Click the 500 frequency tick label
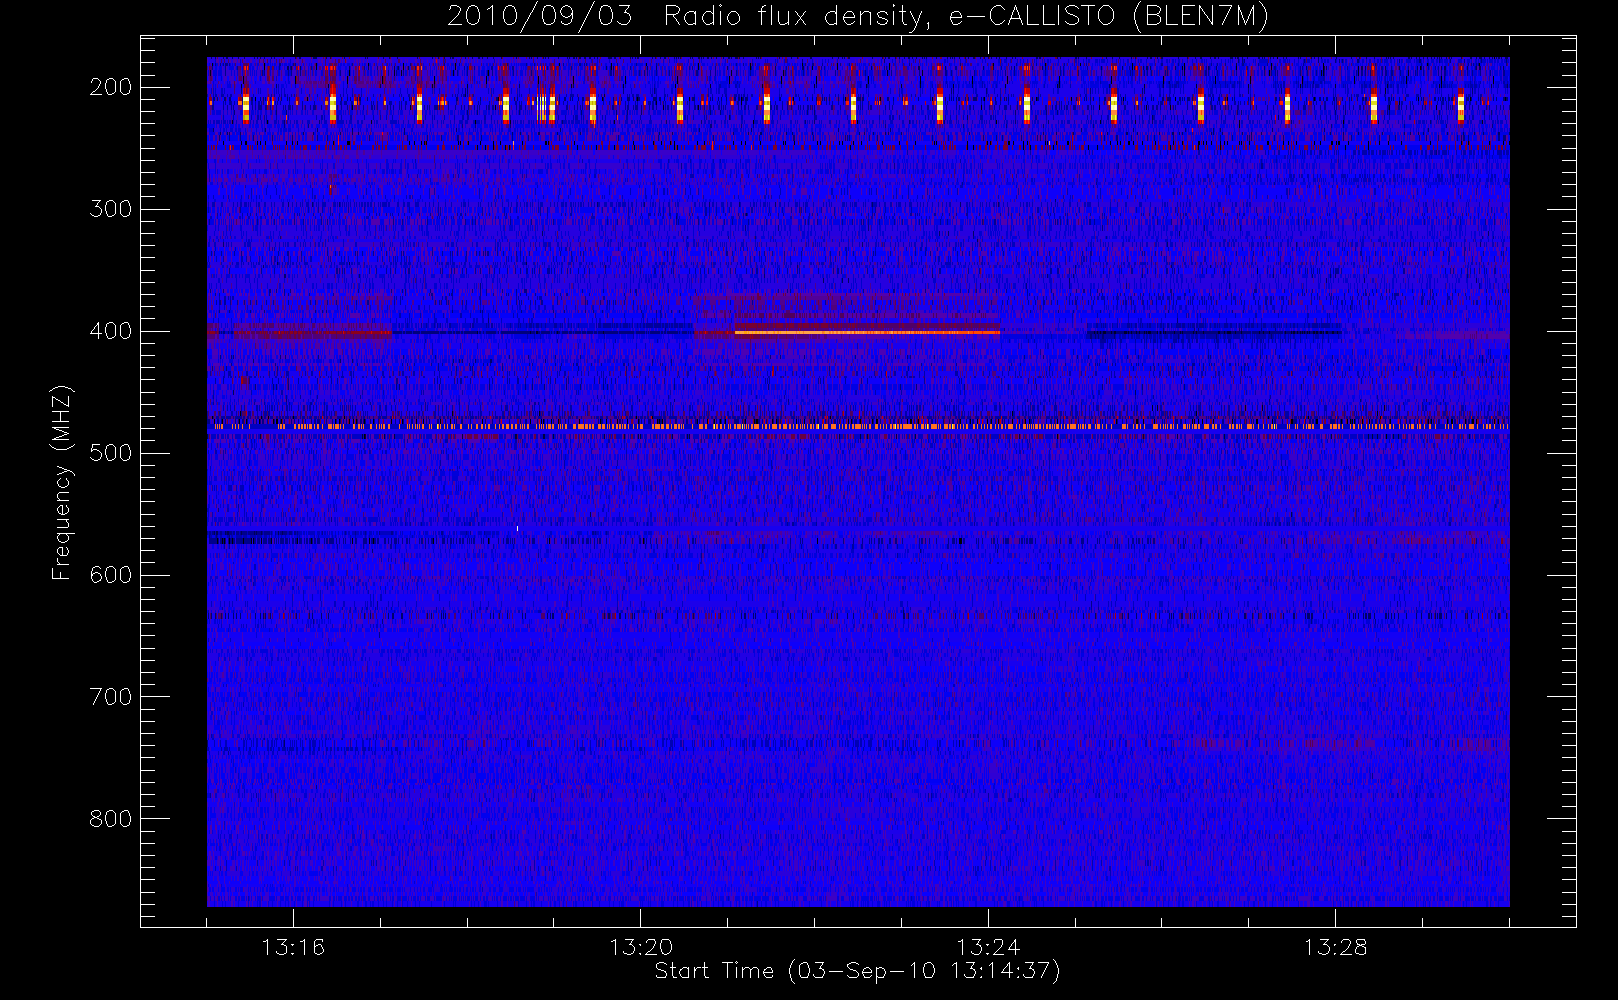Screen dimensions: 1618x1000 coord(111,453)
